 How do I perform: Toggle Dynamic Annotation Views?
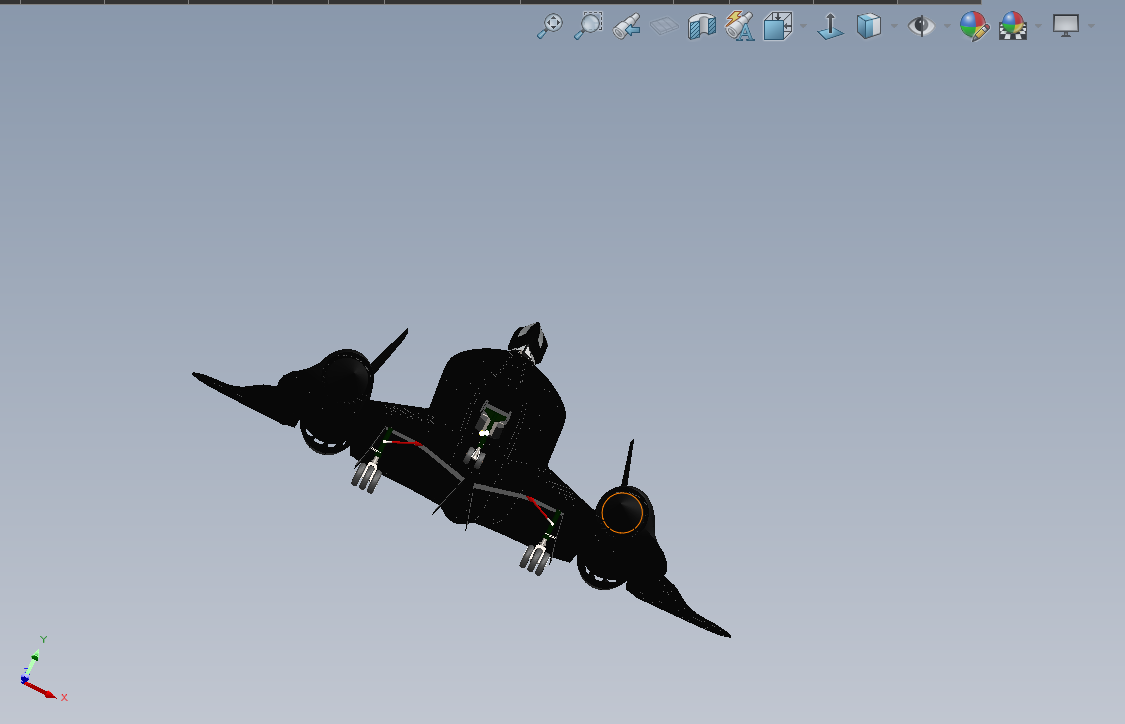click(x=740, y=27)
